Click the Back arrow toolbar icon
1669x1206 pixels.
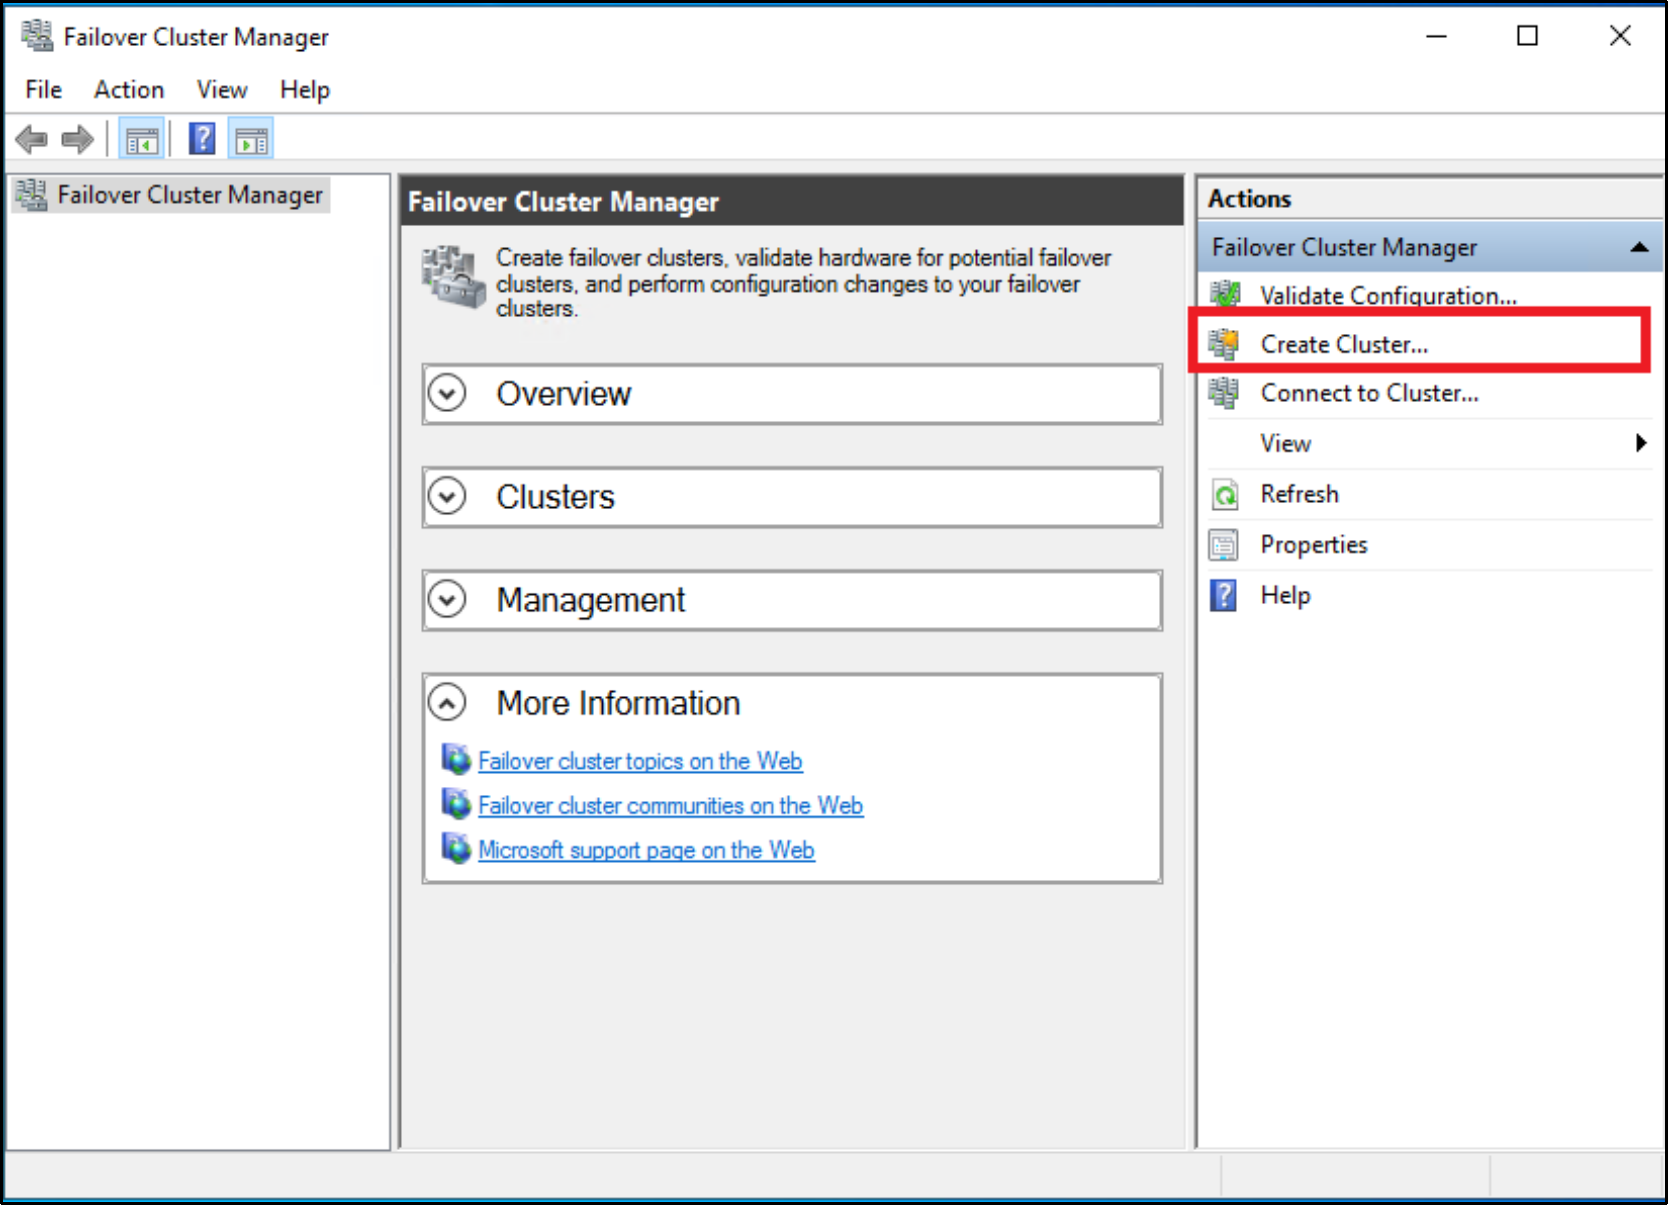pyautogui.click(x=32, y=139)
